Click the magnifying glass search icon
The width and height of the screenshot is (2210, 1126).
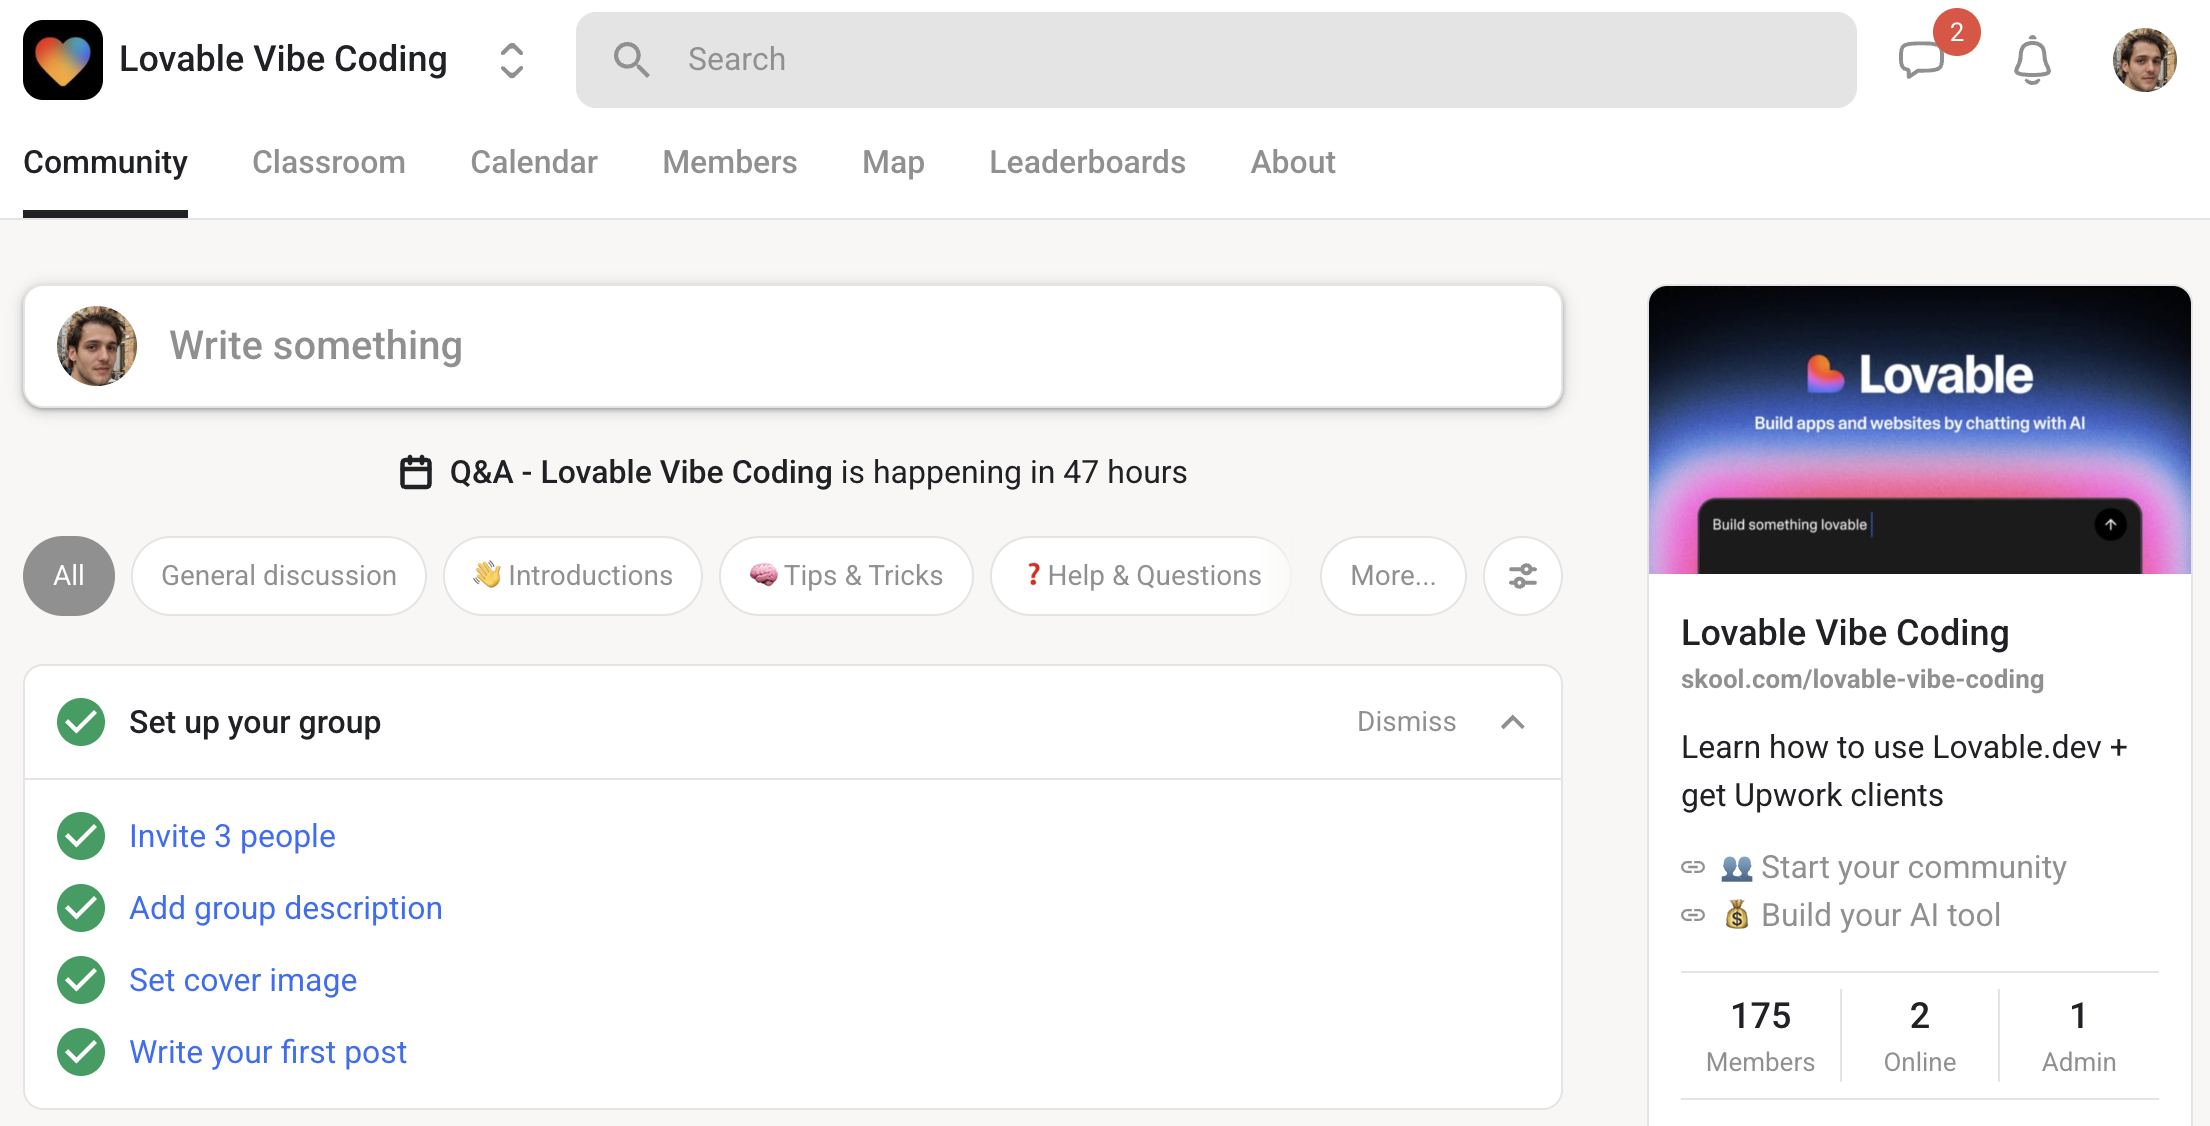pos(631,60)
